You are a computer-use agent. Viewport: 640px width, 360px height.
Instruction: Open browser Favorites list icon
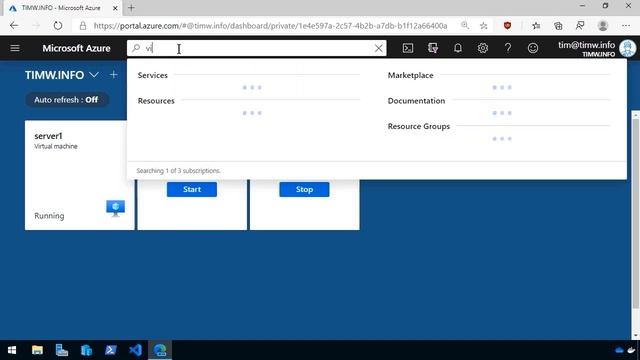pos(536,26)
